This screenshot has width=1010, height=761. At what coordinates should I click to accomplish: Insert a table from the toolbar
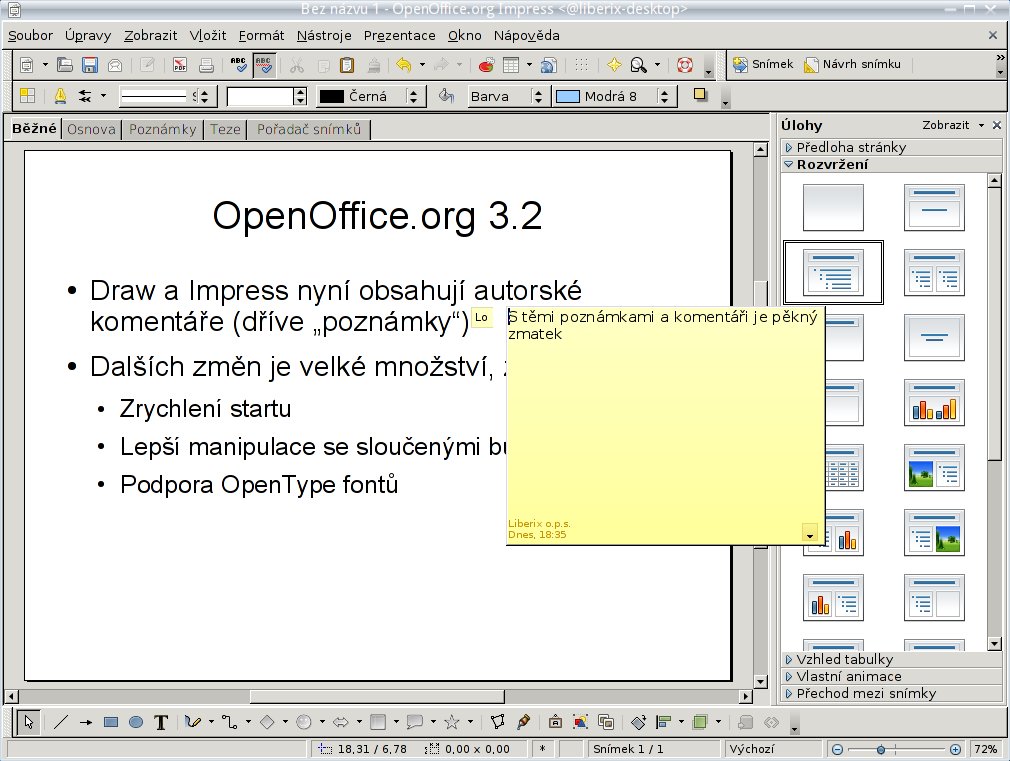tap(511, 64)
